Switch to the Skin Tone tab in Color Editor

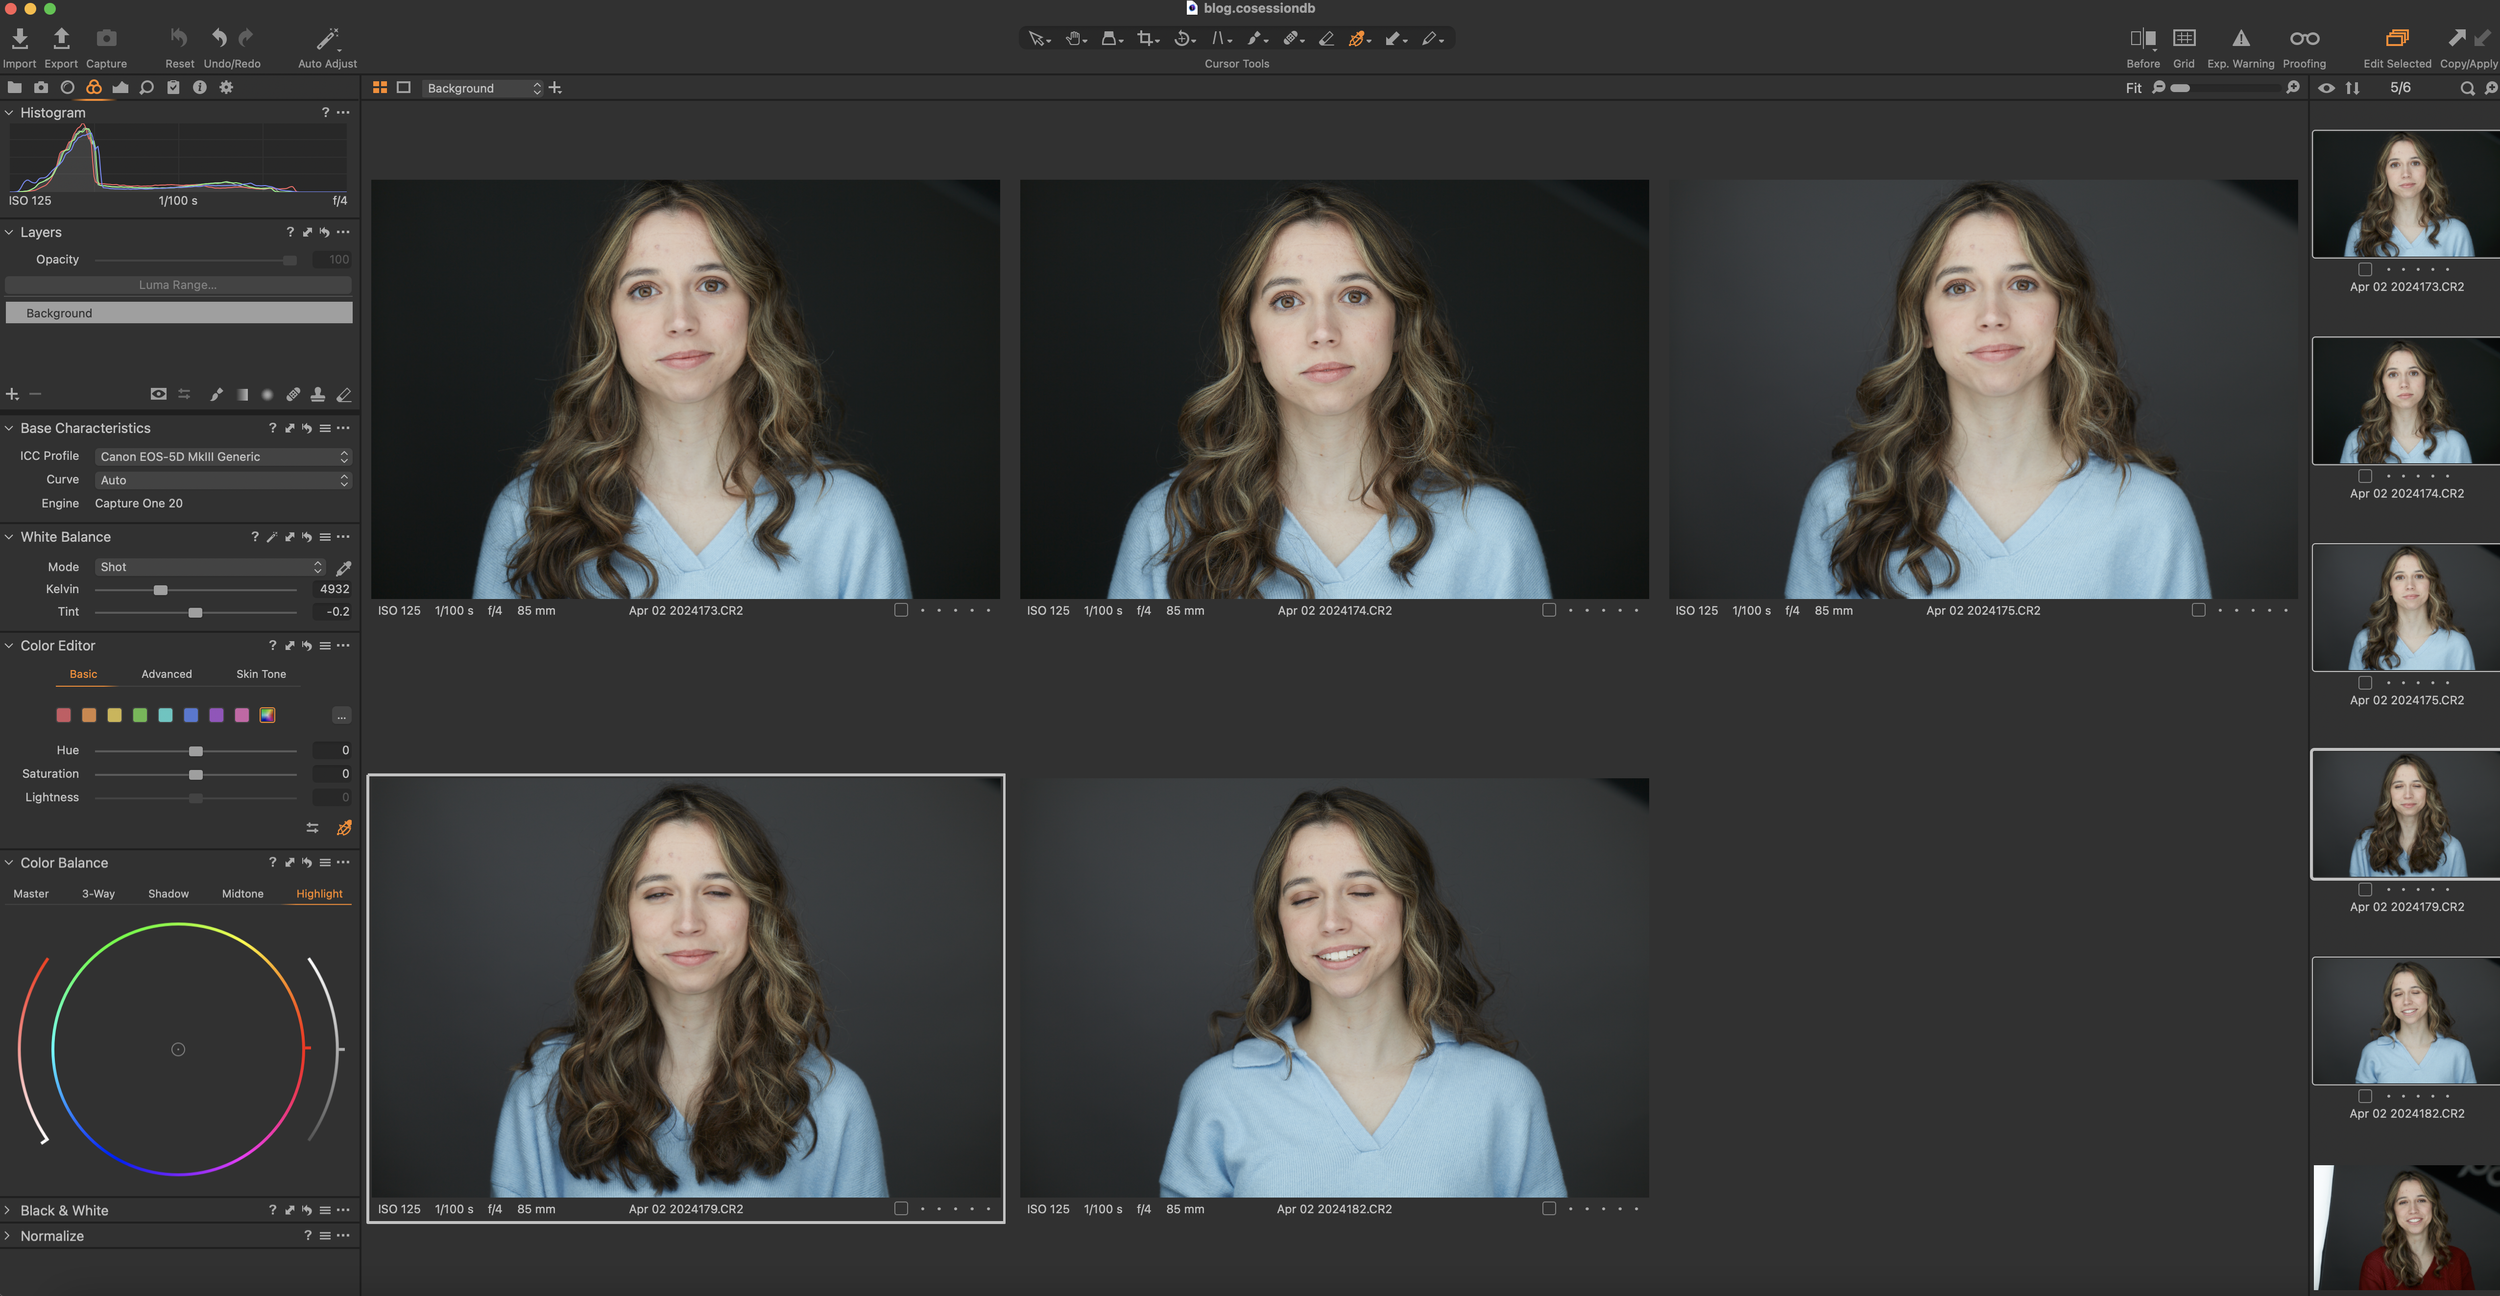click(x=260, y=674)
